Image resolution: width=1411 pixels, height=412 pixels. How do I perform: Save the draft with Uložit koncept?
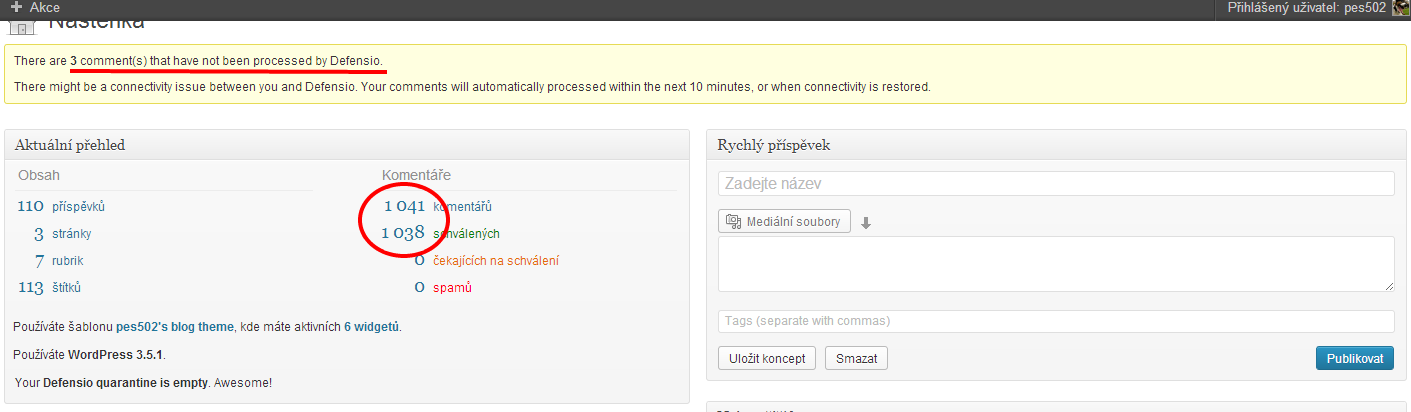767,358
